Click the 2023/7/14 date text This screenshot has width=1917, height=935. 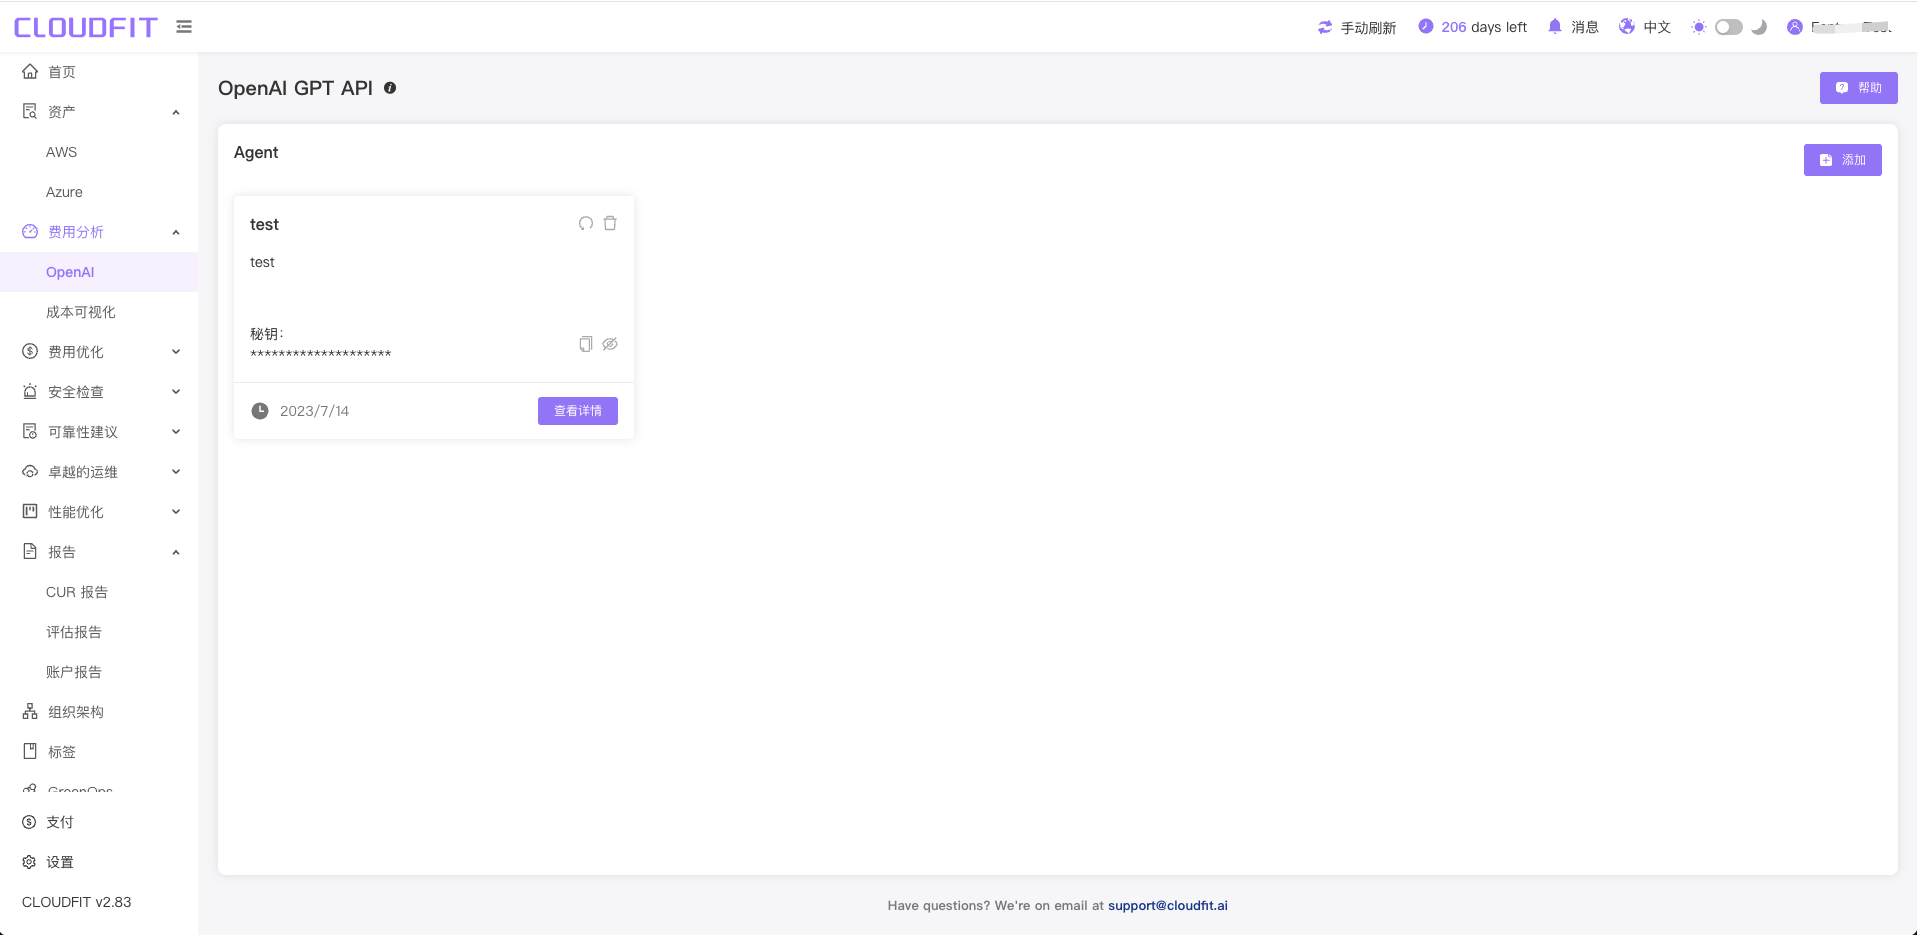pos(314,411)
